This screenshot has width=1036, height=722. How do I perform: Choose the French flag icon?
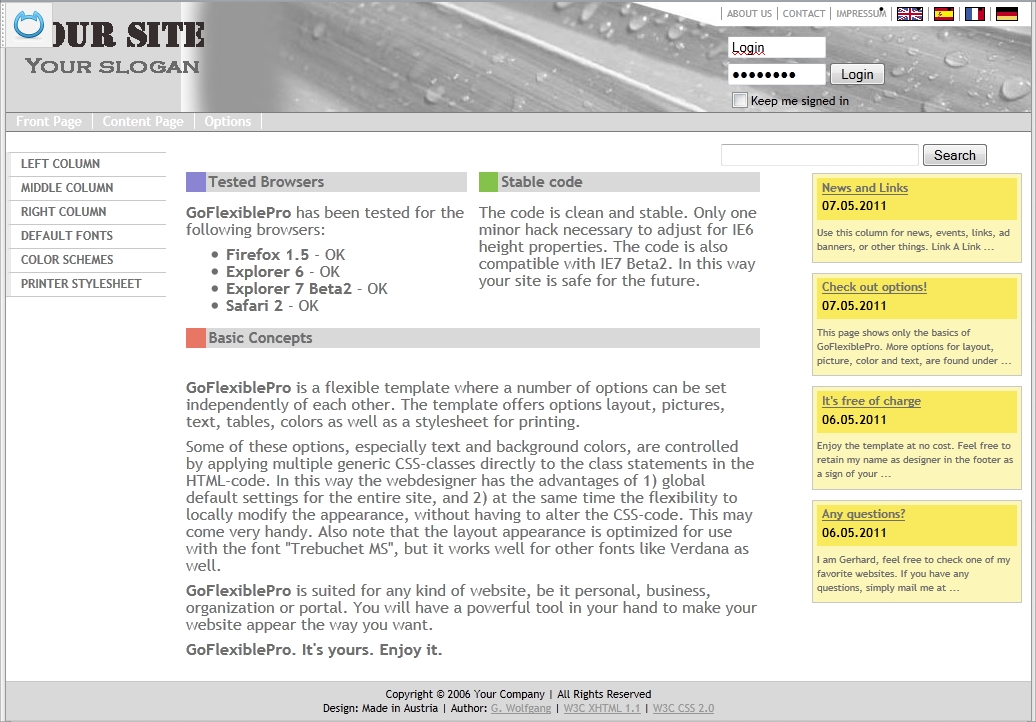click(x=975, y=14)
